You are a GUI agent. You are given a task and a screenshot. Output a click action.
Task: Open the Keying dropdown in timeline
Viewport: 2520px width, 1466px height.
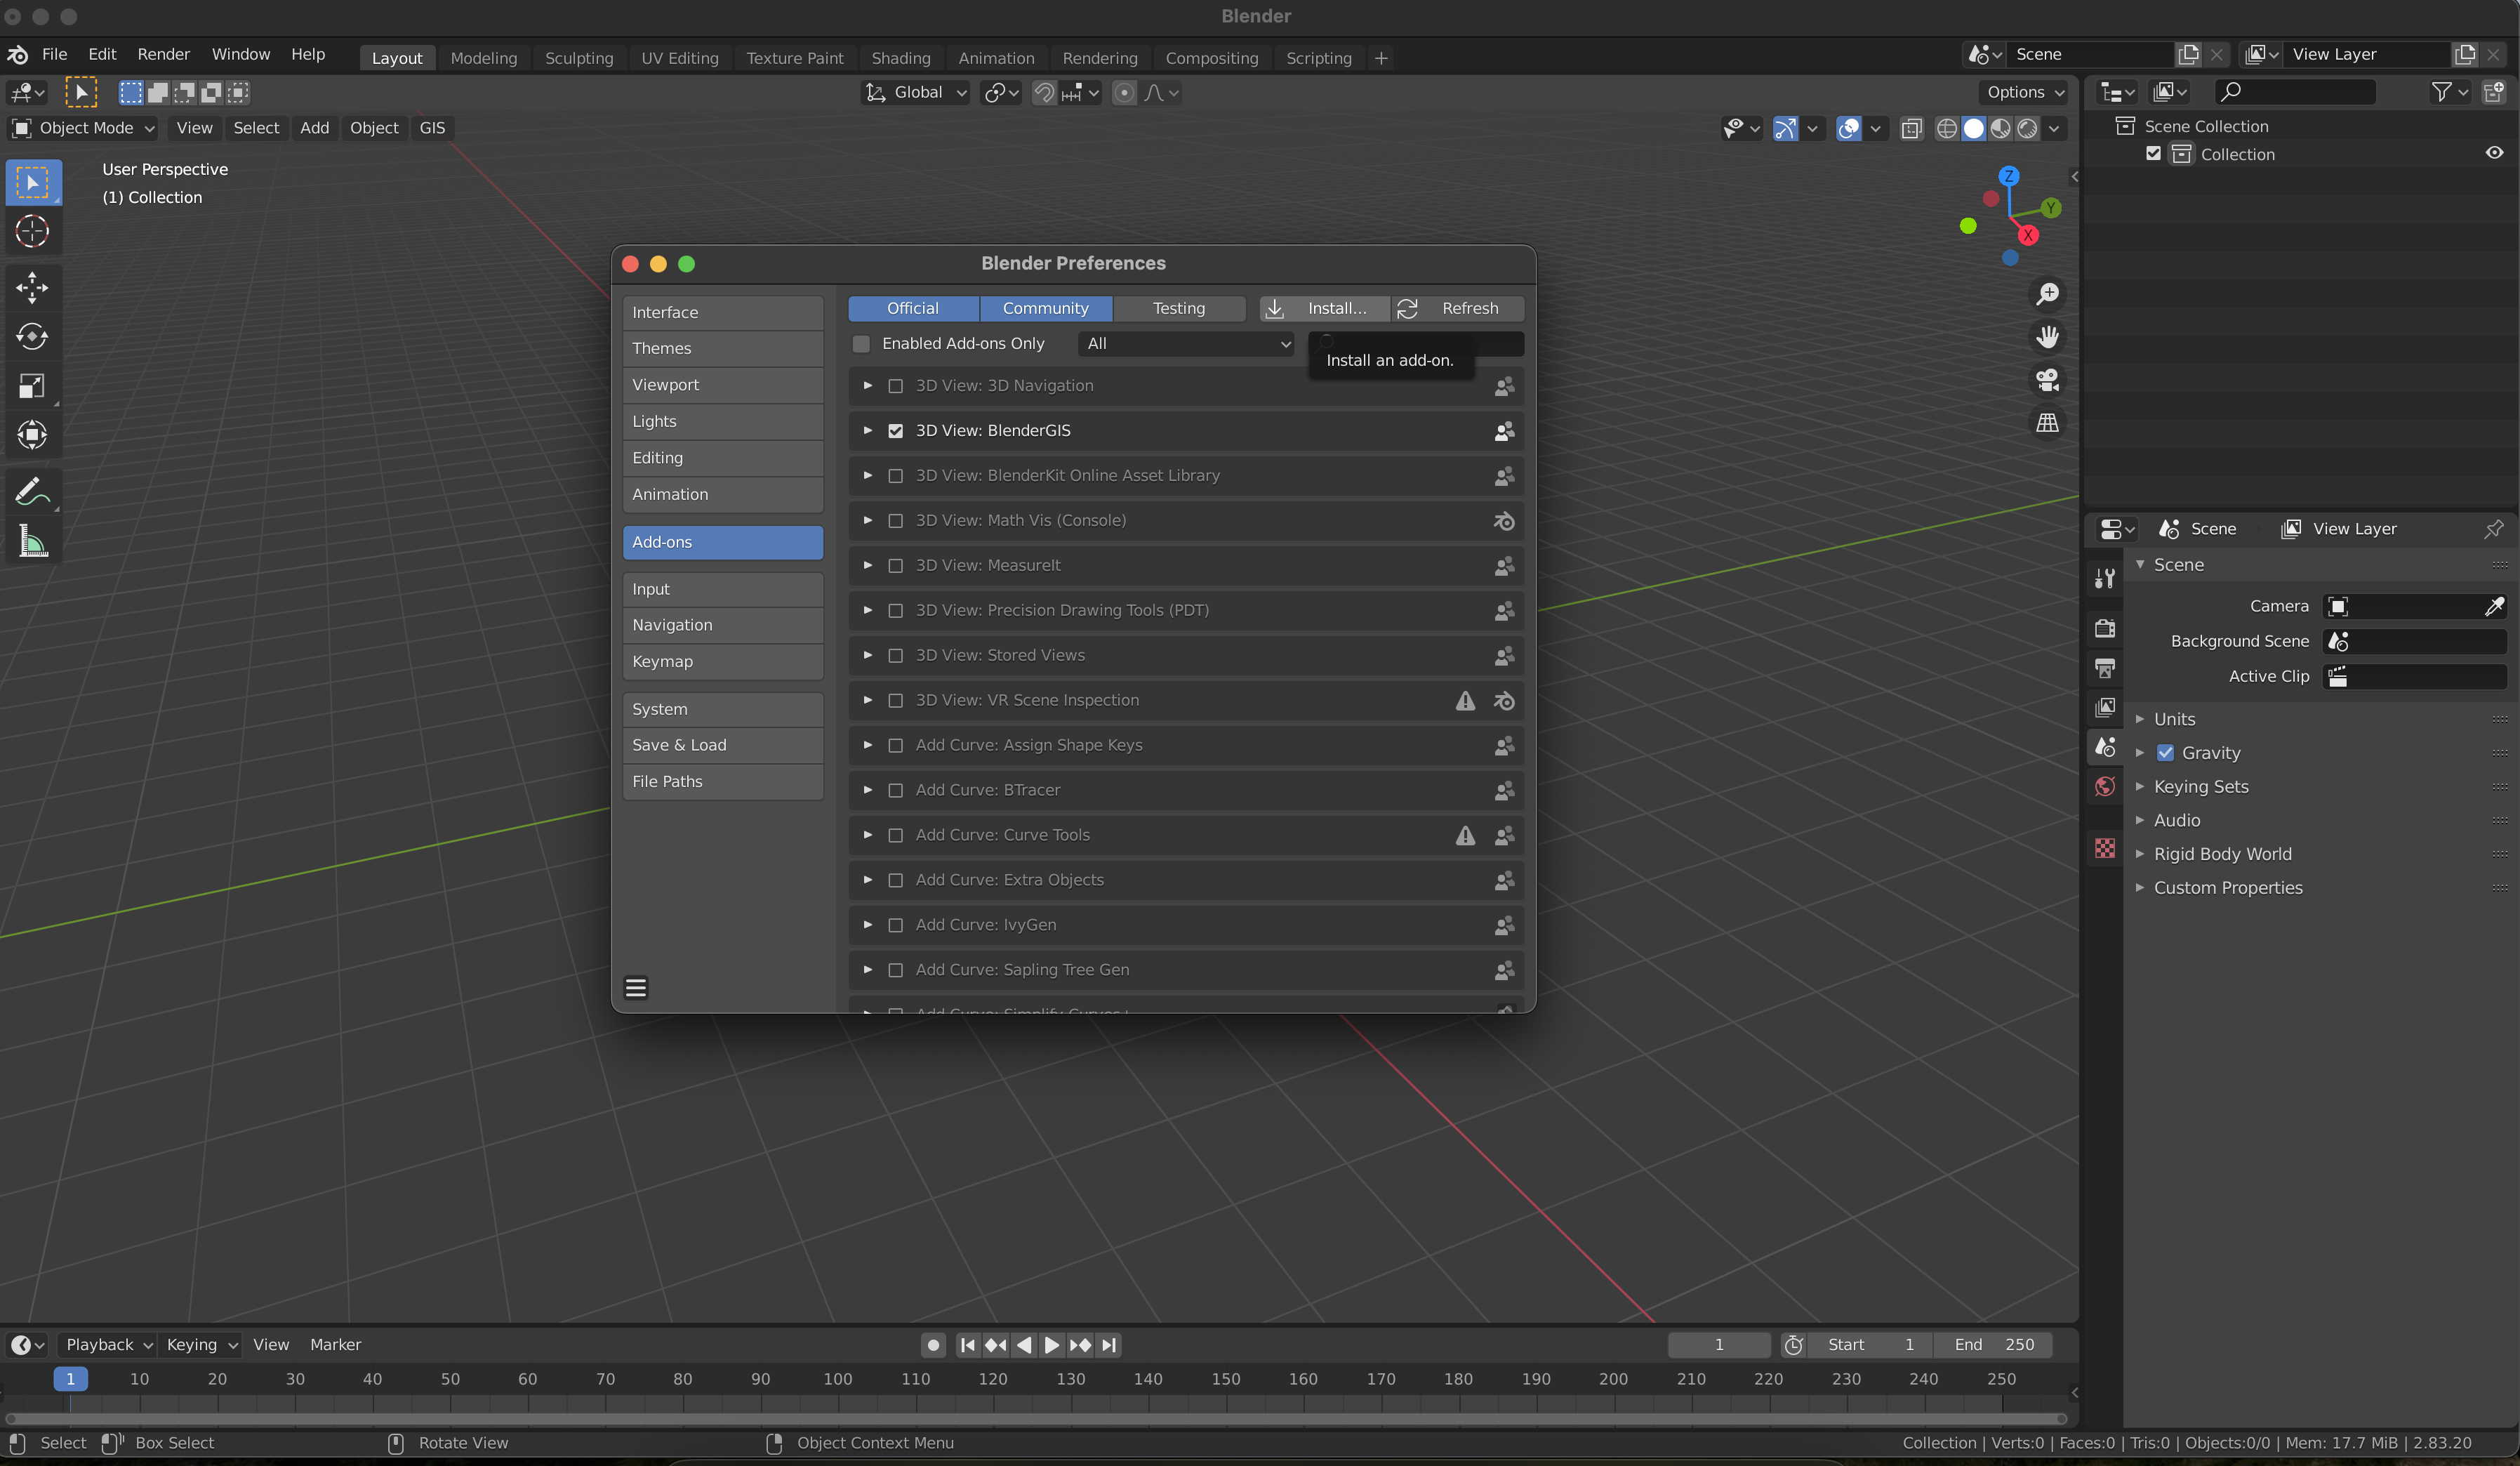(x=200, y=1345)
